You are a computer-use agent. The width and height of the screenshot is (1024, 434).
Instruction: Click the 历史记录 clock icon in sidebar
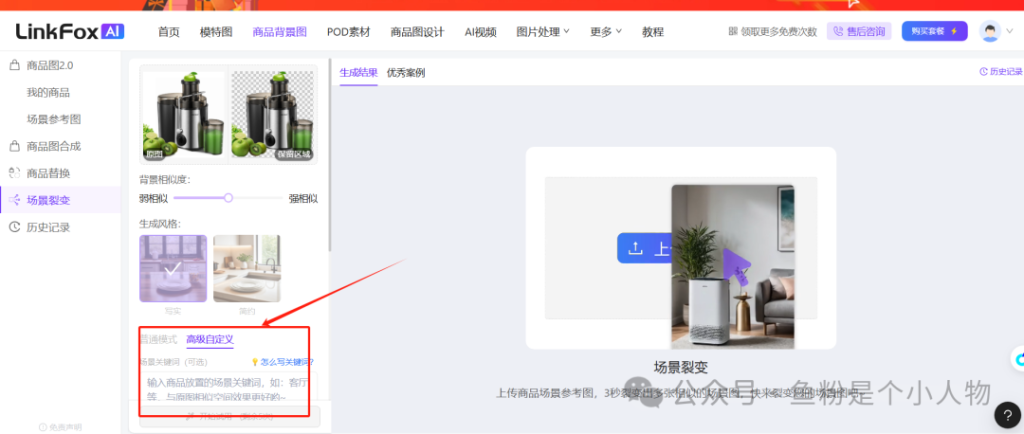coord(14,227)
